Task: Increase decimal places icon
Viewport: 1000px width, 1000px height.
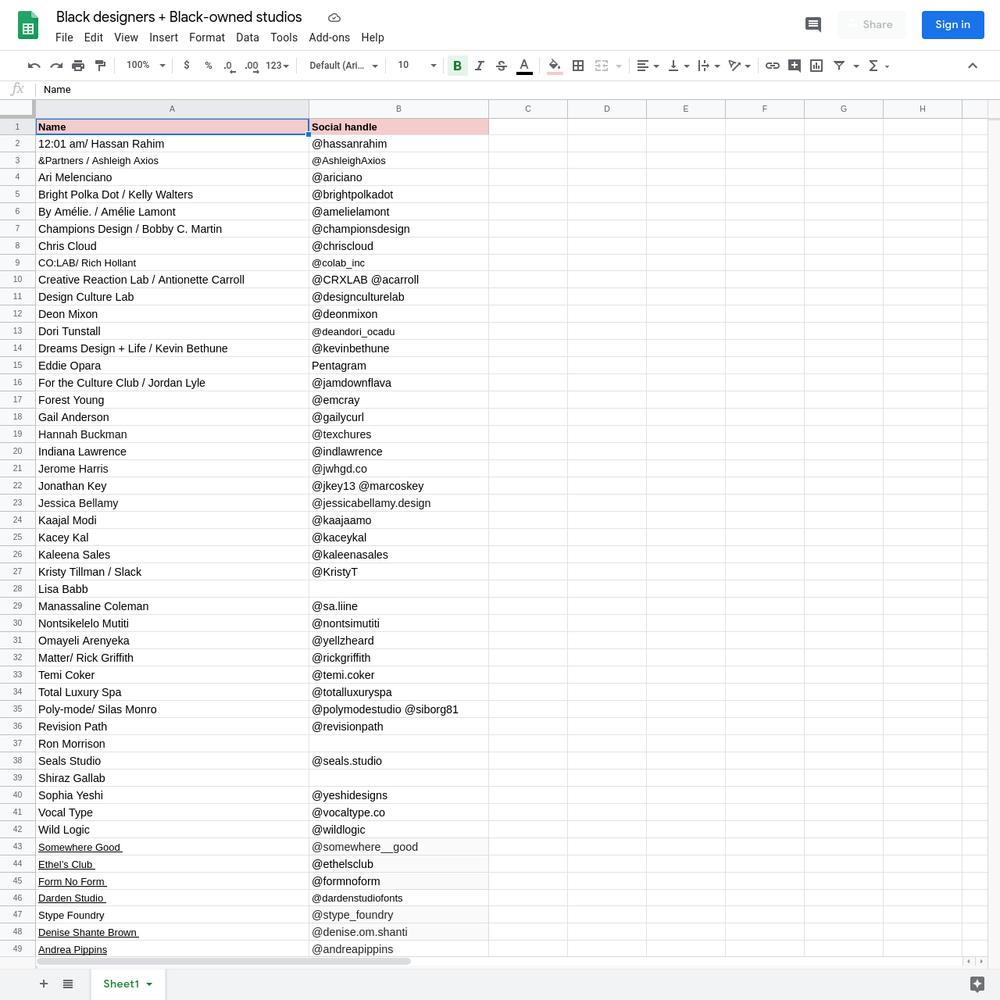Action: (x=251, y=65)
